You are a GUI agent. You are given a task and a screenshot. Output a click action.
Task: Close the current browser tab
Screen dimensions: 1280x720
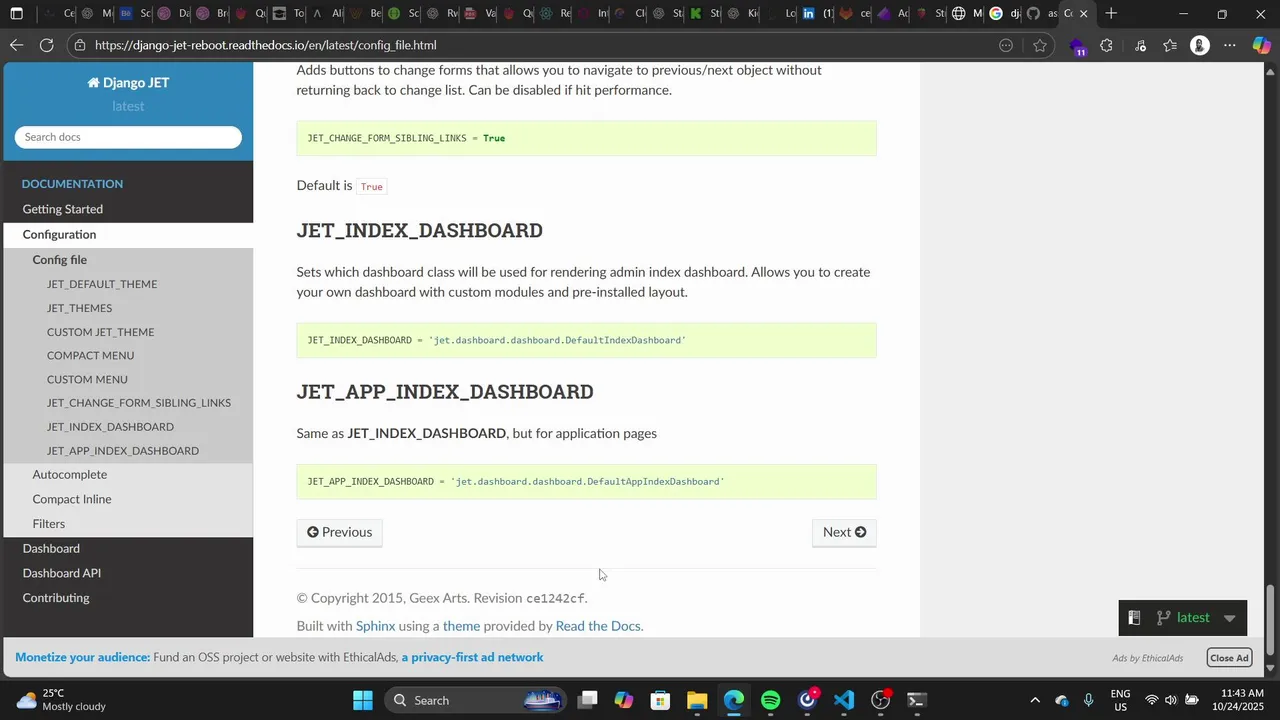1083,14
